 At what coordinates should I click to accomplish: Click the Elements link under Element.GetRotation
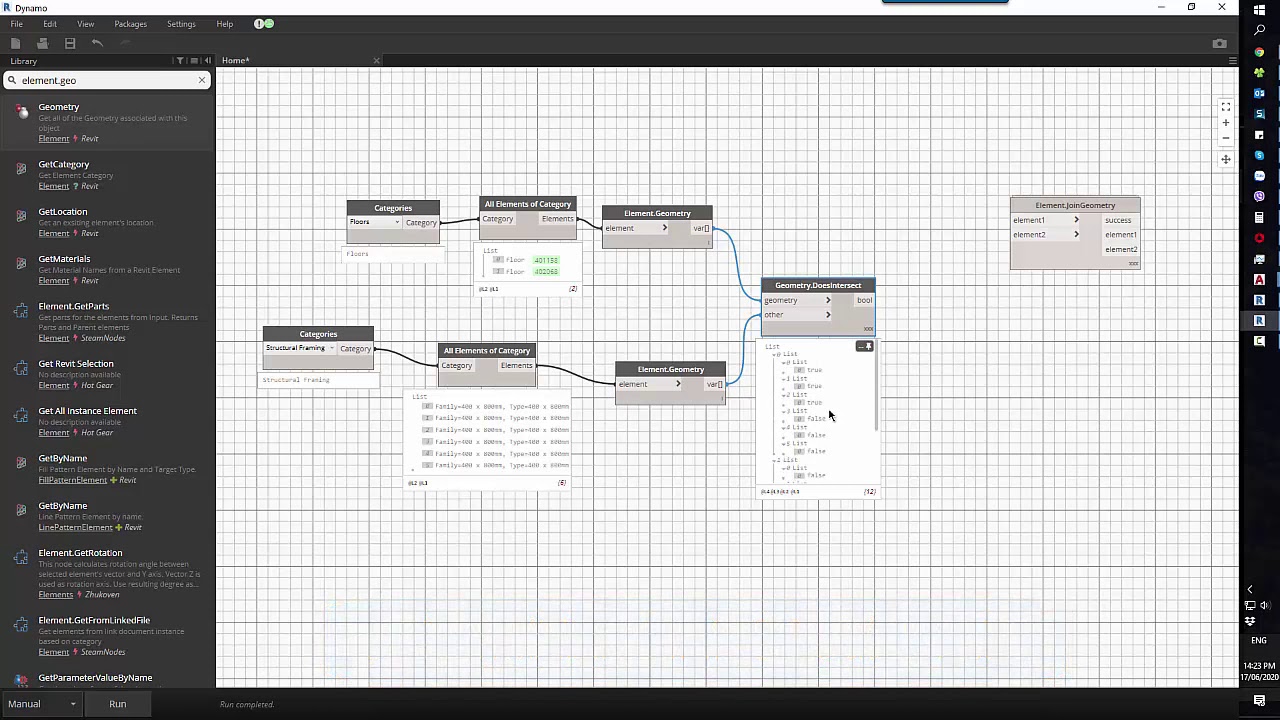coord(56,595)
